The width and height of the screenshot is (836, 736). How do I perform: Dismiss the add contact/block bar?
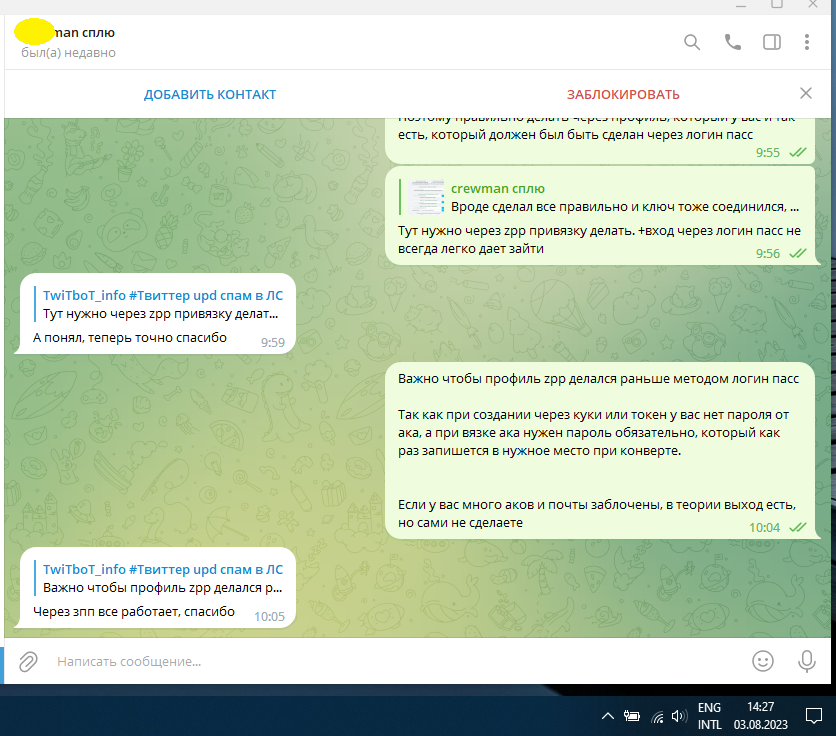[x=806, y=93]
